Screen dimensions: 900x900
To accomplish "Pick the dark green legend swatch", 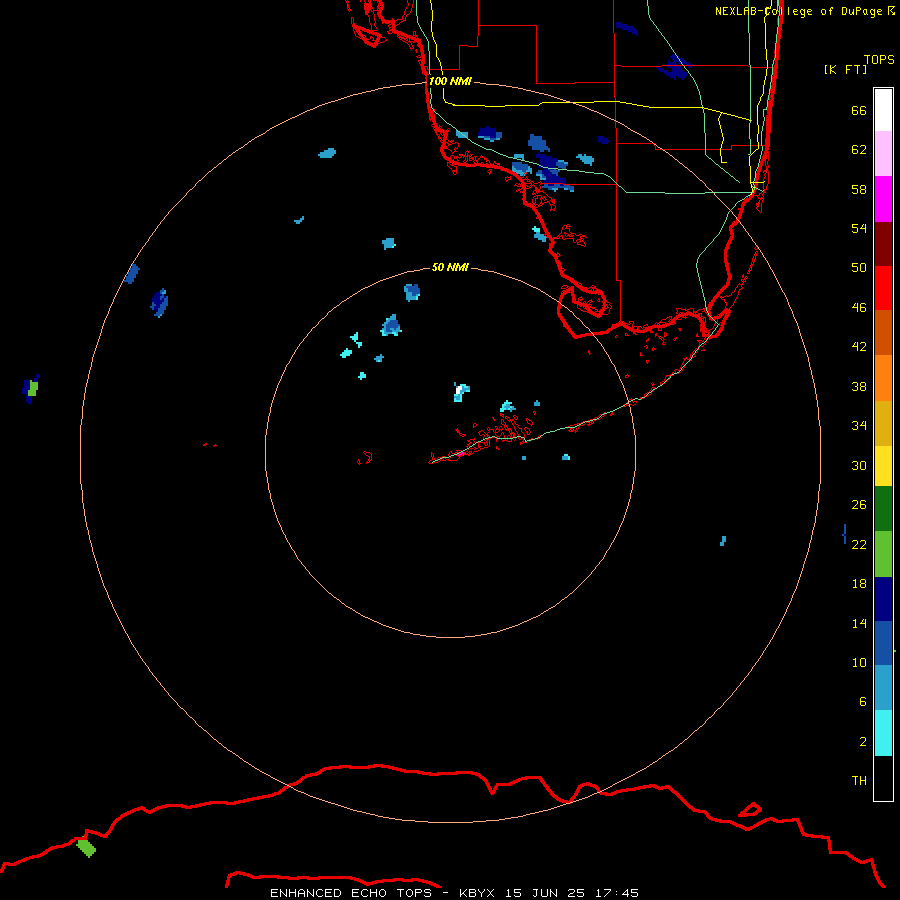I will (883, 509).
